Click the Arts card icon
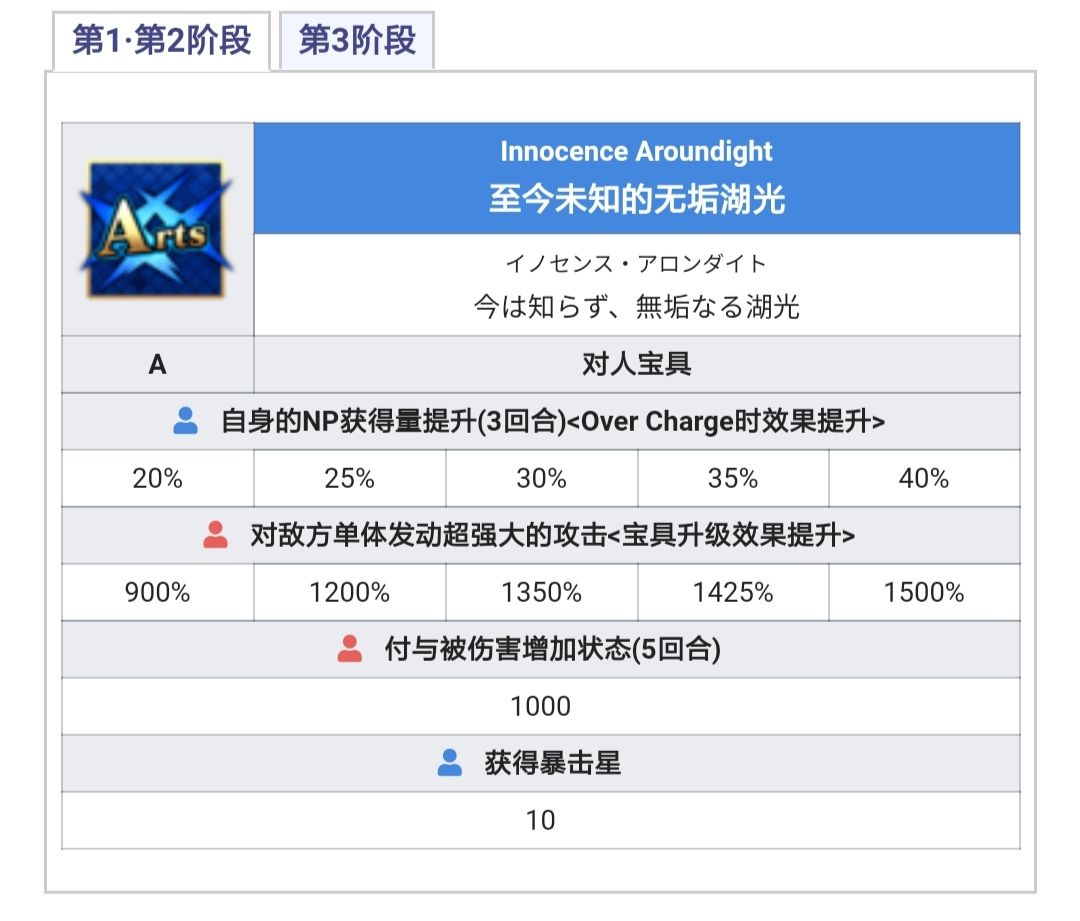1080x921 pixels. click(157, 230)
